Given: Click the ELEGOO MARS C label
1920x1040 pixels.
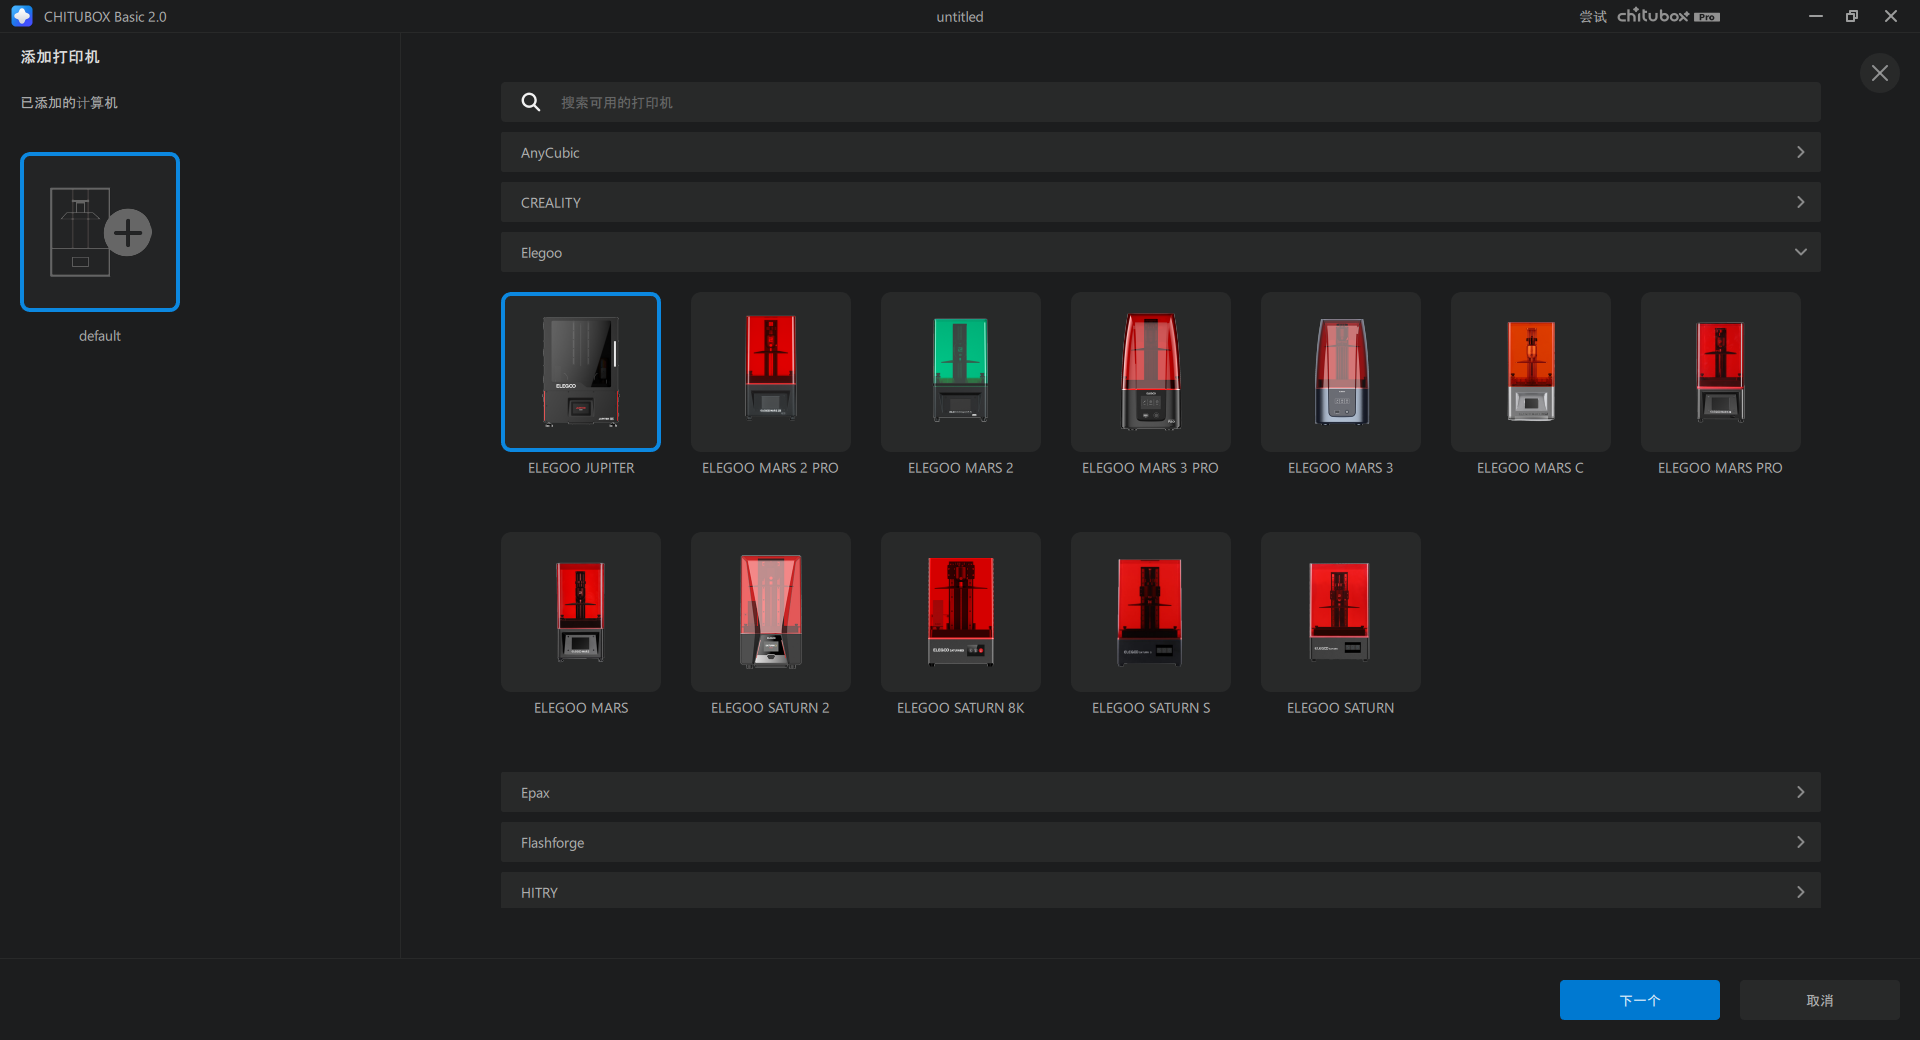Looking at the screenshot, I should 1530,468.
